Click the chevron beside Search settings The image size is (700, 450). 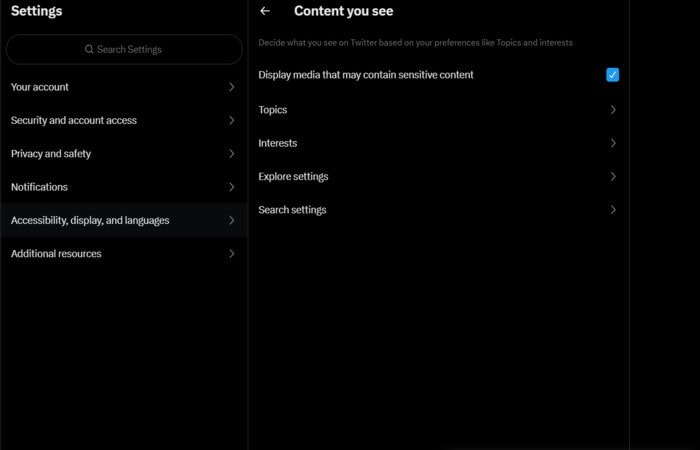coord(613,210)
